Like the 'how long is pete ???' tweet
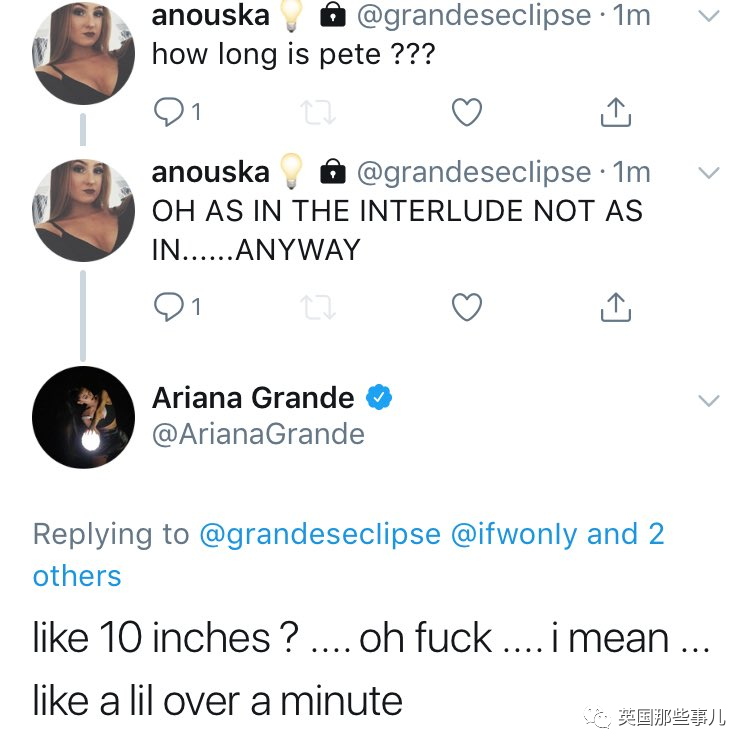This screenshot has height=750, width=750. [x=467, y=112]
